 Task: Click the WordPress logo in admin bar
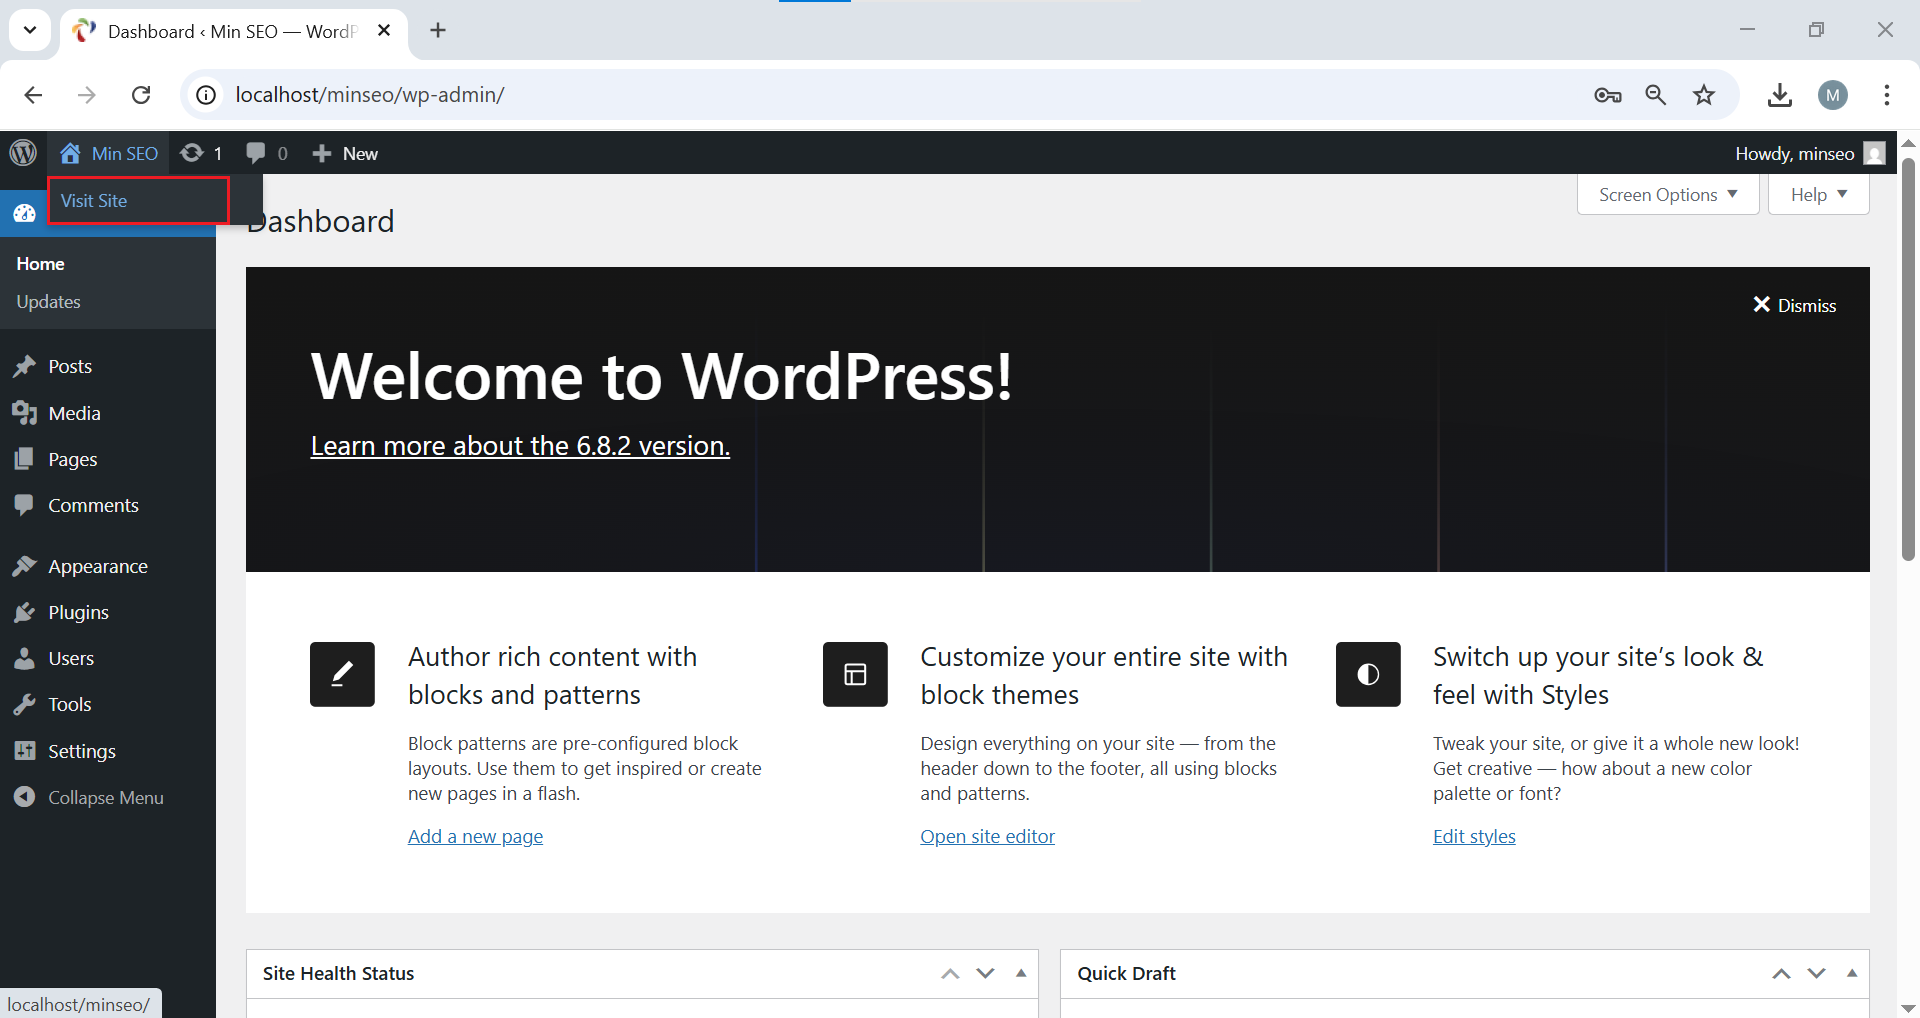23,153
